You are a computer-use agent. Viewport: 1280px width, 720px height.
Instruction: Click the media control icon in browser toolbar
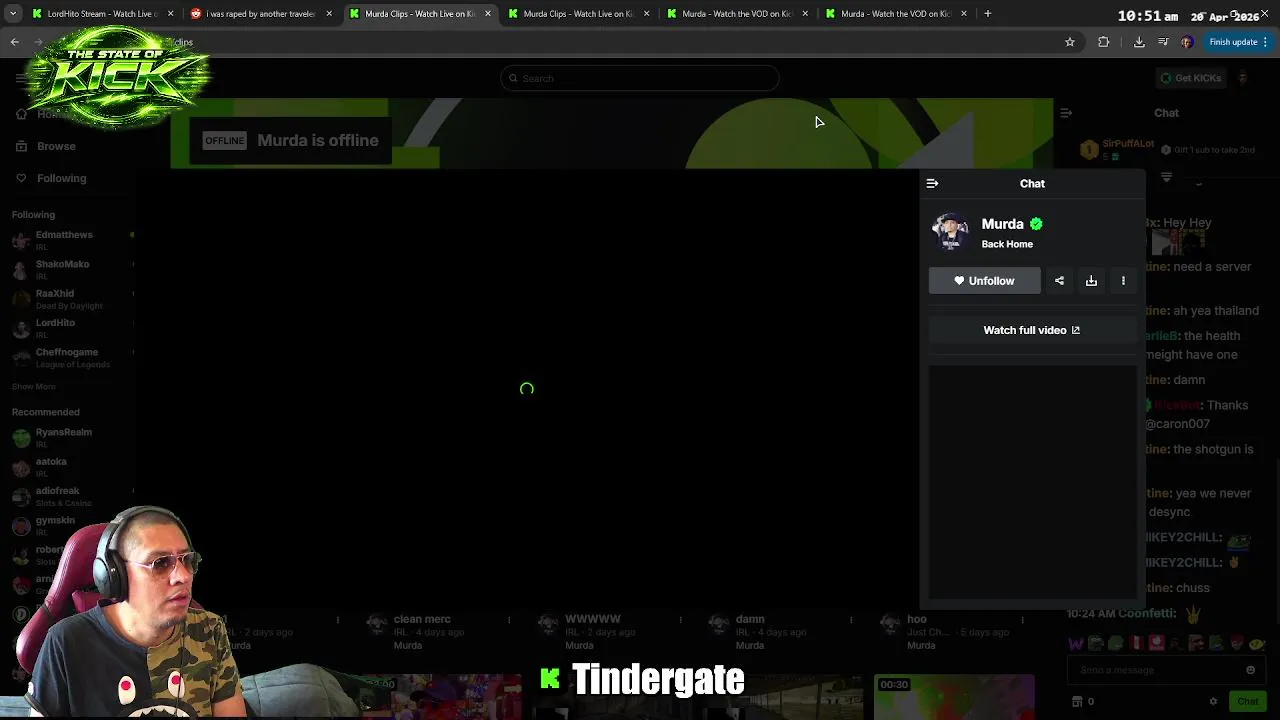(x=1163, y=42)
